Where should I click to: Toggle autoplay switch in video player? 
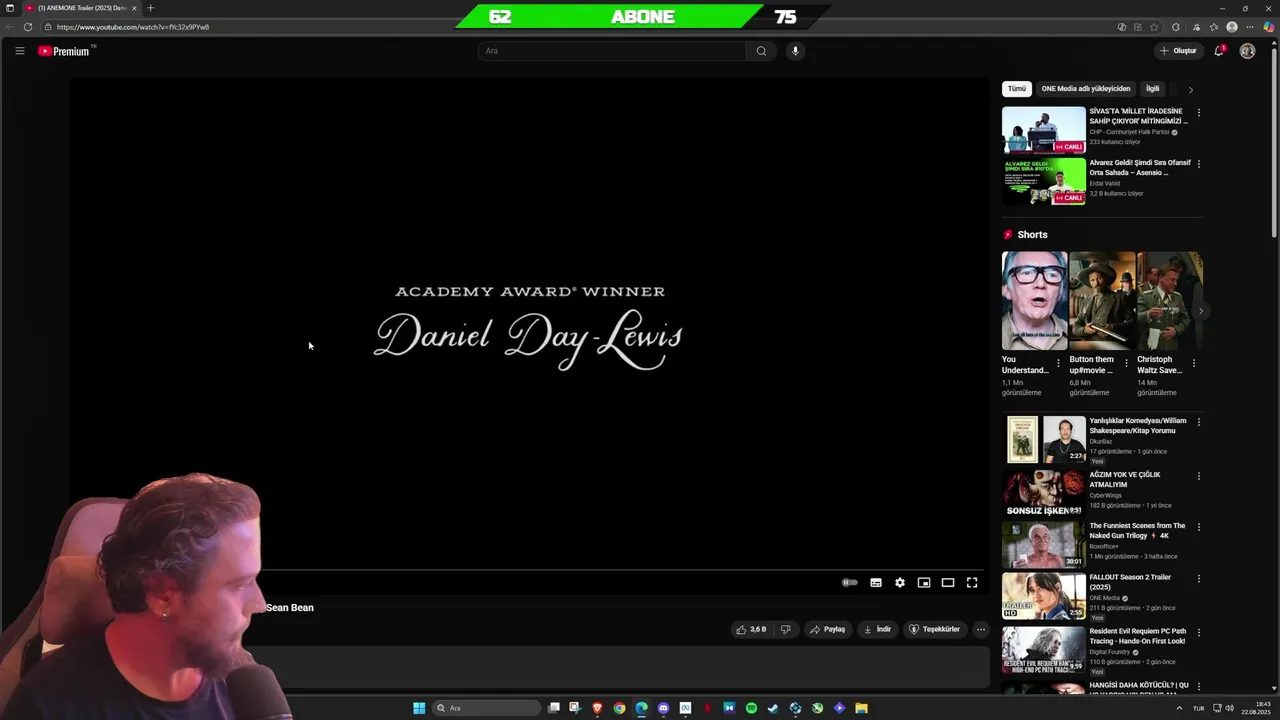coord(850,582)
